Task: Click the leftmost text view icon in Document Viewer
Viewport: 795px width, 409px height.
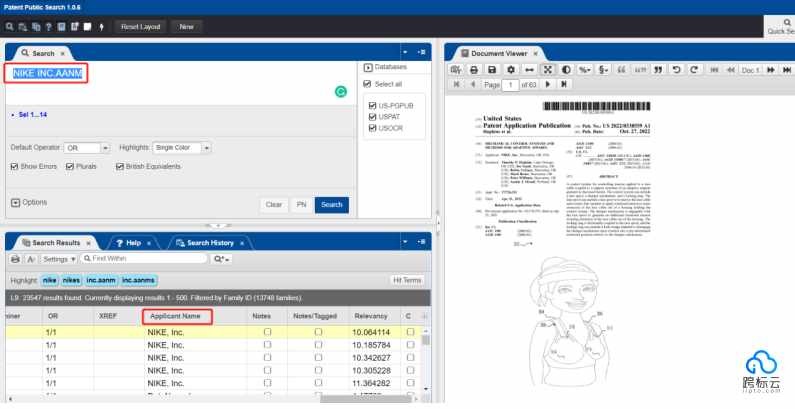Action: coord(455,70)
